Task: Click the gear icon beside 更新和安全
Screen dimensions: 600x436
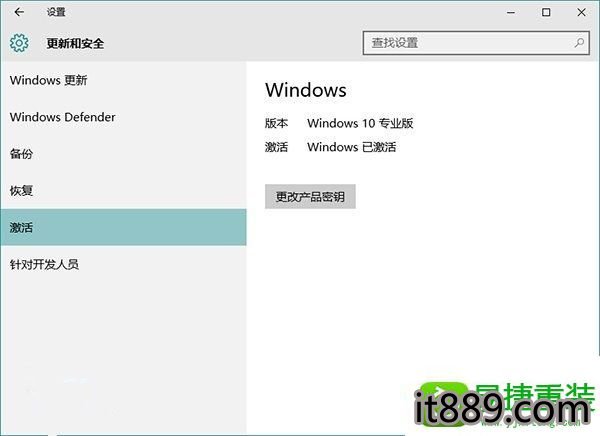Action: (x=19, y=43)
